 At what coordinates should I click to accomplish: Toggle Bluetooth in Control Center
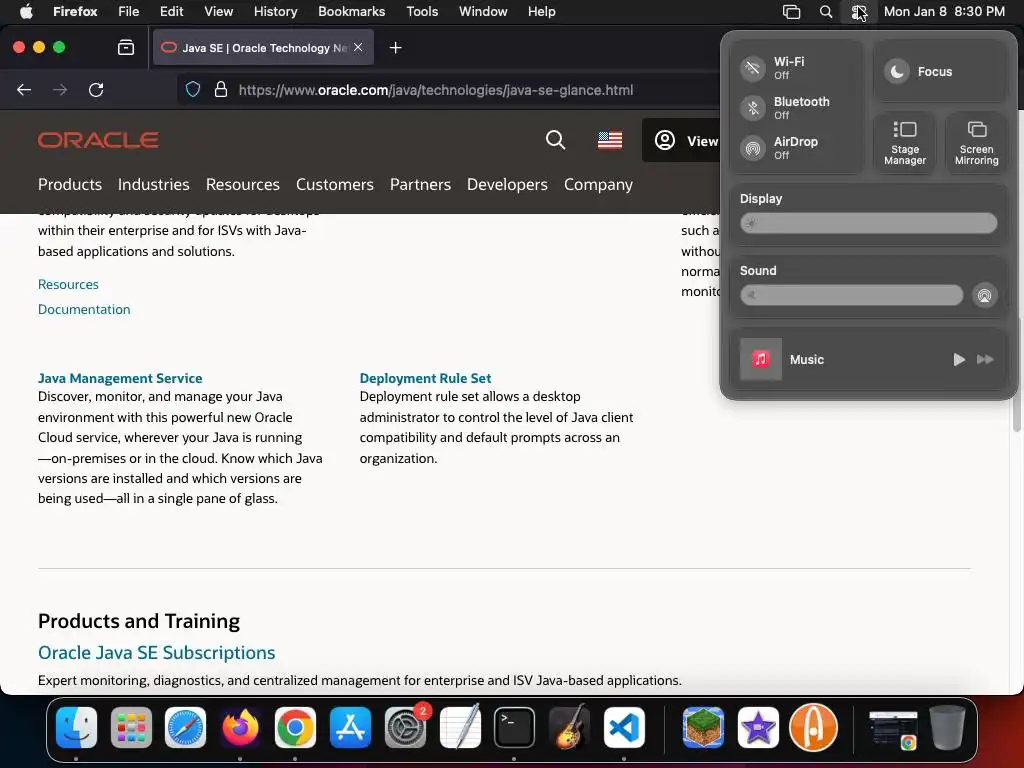coord(752,108)
